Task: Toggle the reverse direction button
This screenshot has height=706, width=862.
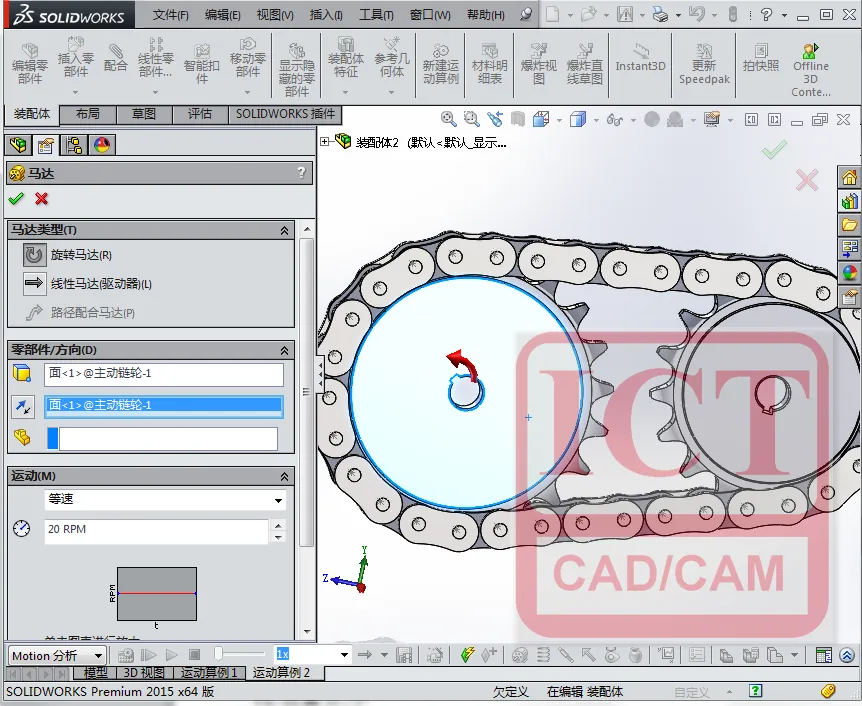Action: (23, 406)
